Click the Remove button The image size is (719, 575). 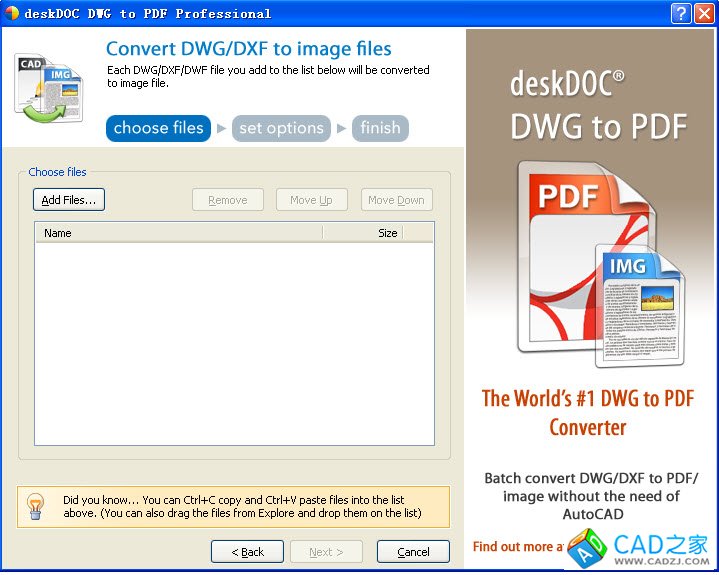coord(227,200)
